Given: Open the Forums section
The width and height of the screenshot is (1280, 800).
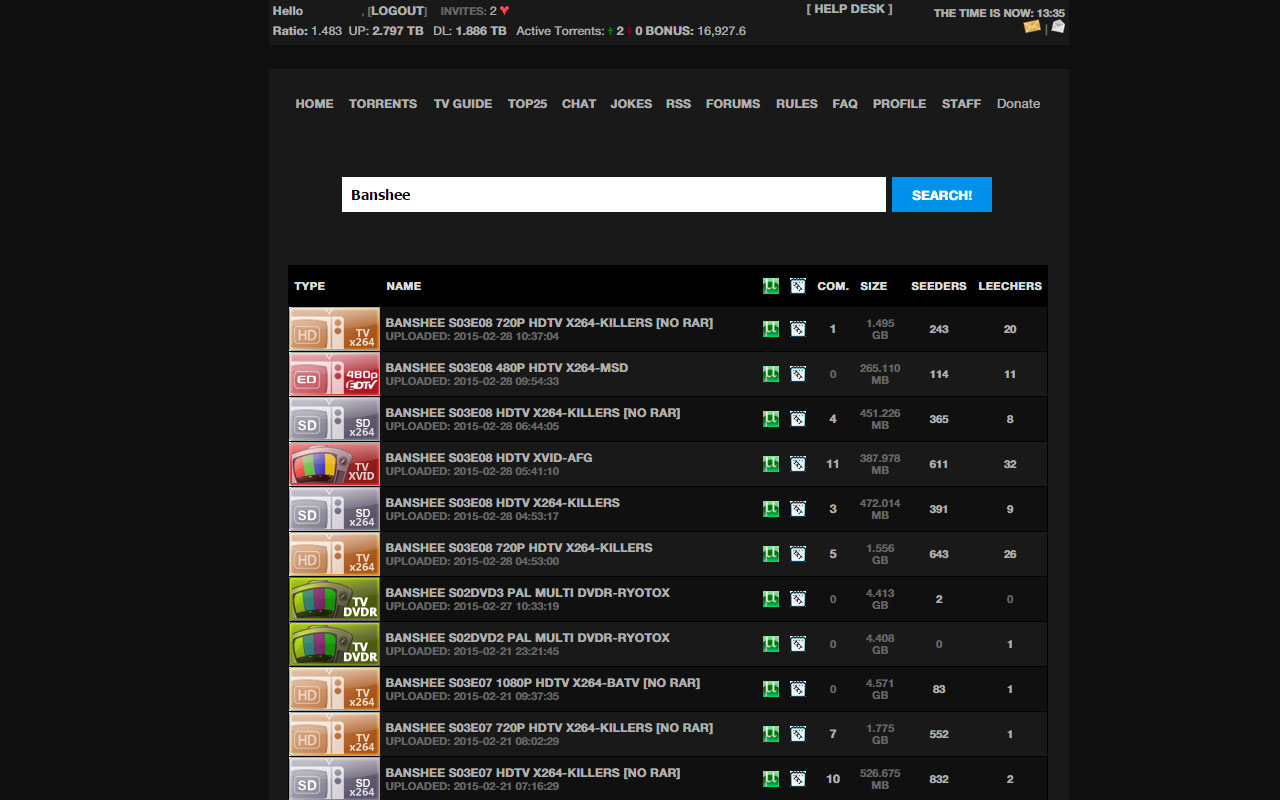Looking at the screenshot, I should (x=732, y=104).
